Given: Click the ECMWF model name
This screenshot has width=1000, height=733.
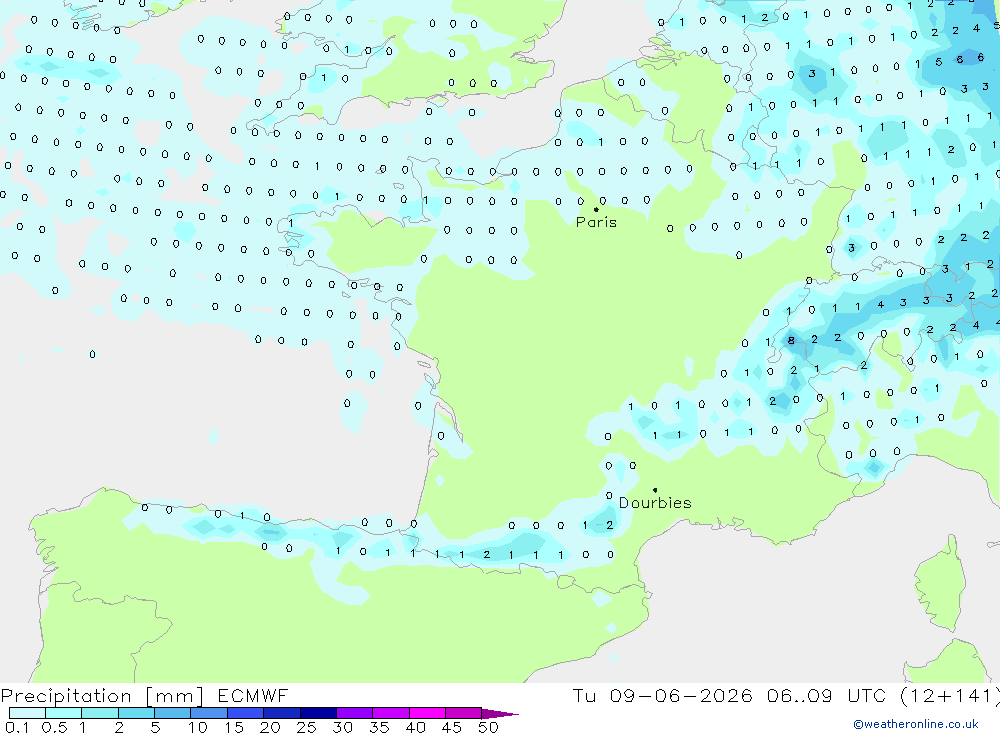Looking at the screenshot, I should [x=253, y=695].
